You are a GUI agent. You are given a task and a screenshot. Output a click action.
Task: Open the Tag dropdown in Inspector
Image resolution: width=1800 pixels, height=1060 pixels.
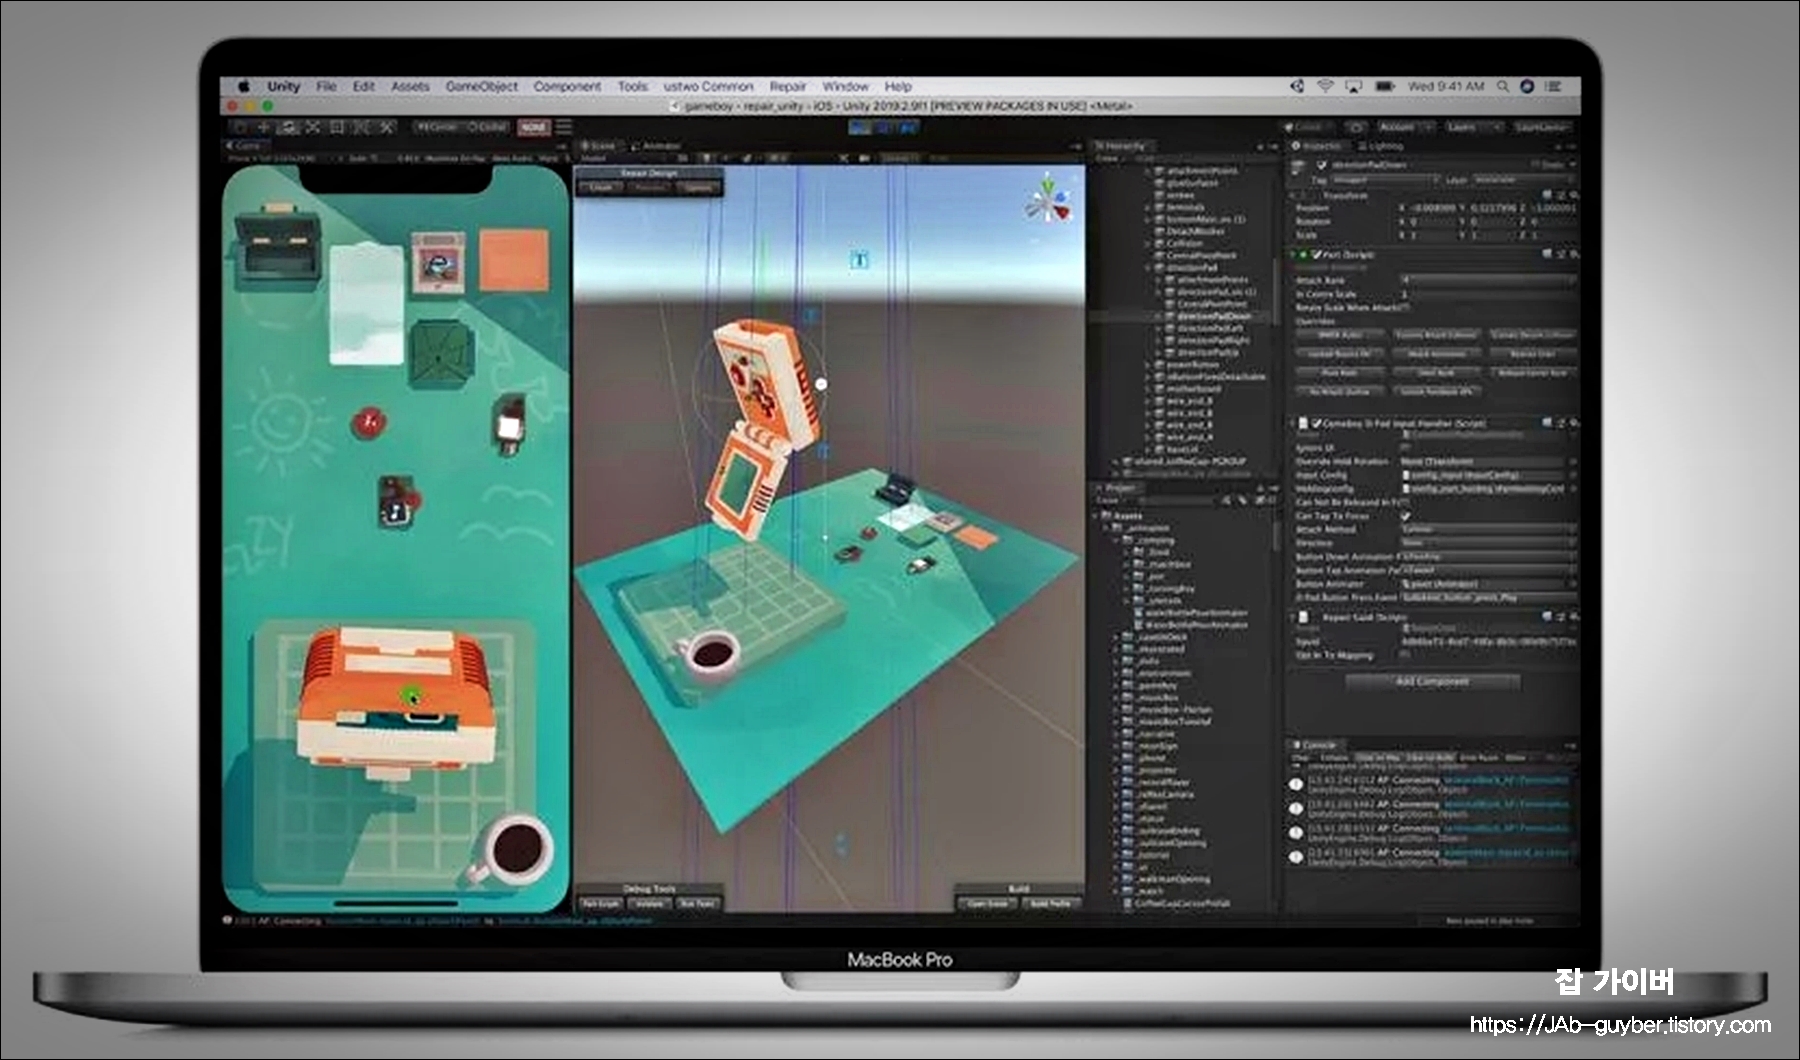point(1385,180)
